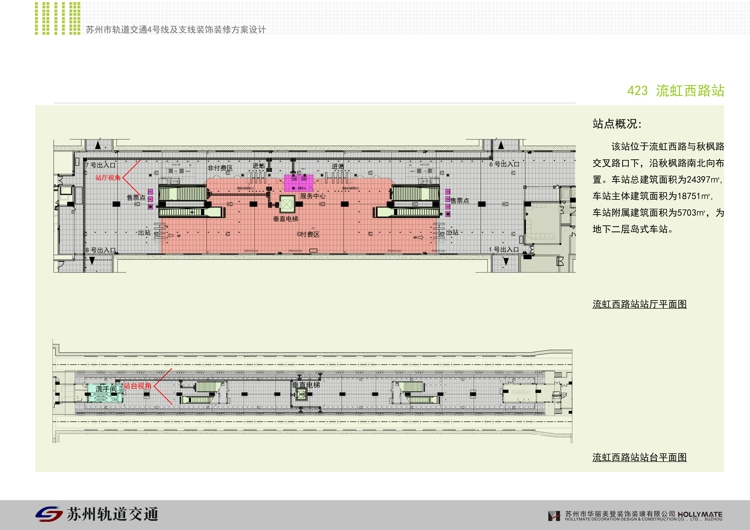Click the 服务中心 label
This screenshot has width=750, height=530.
(313, 196)
